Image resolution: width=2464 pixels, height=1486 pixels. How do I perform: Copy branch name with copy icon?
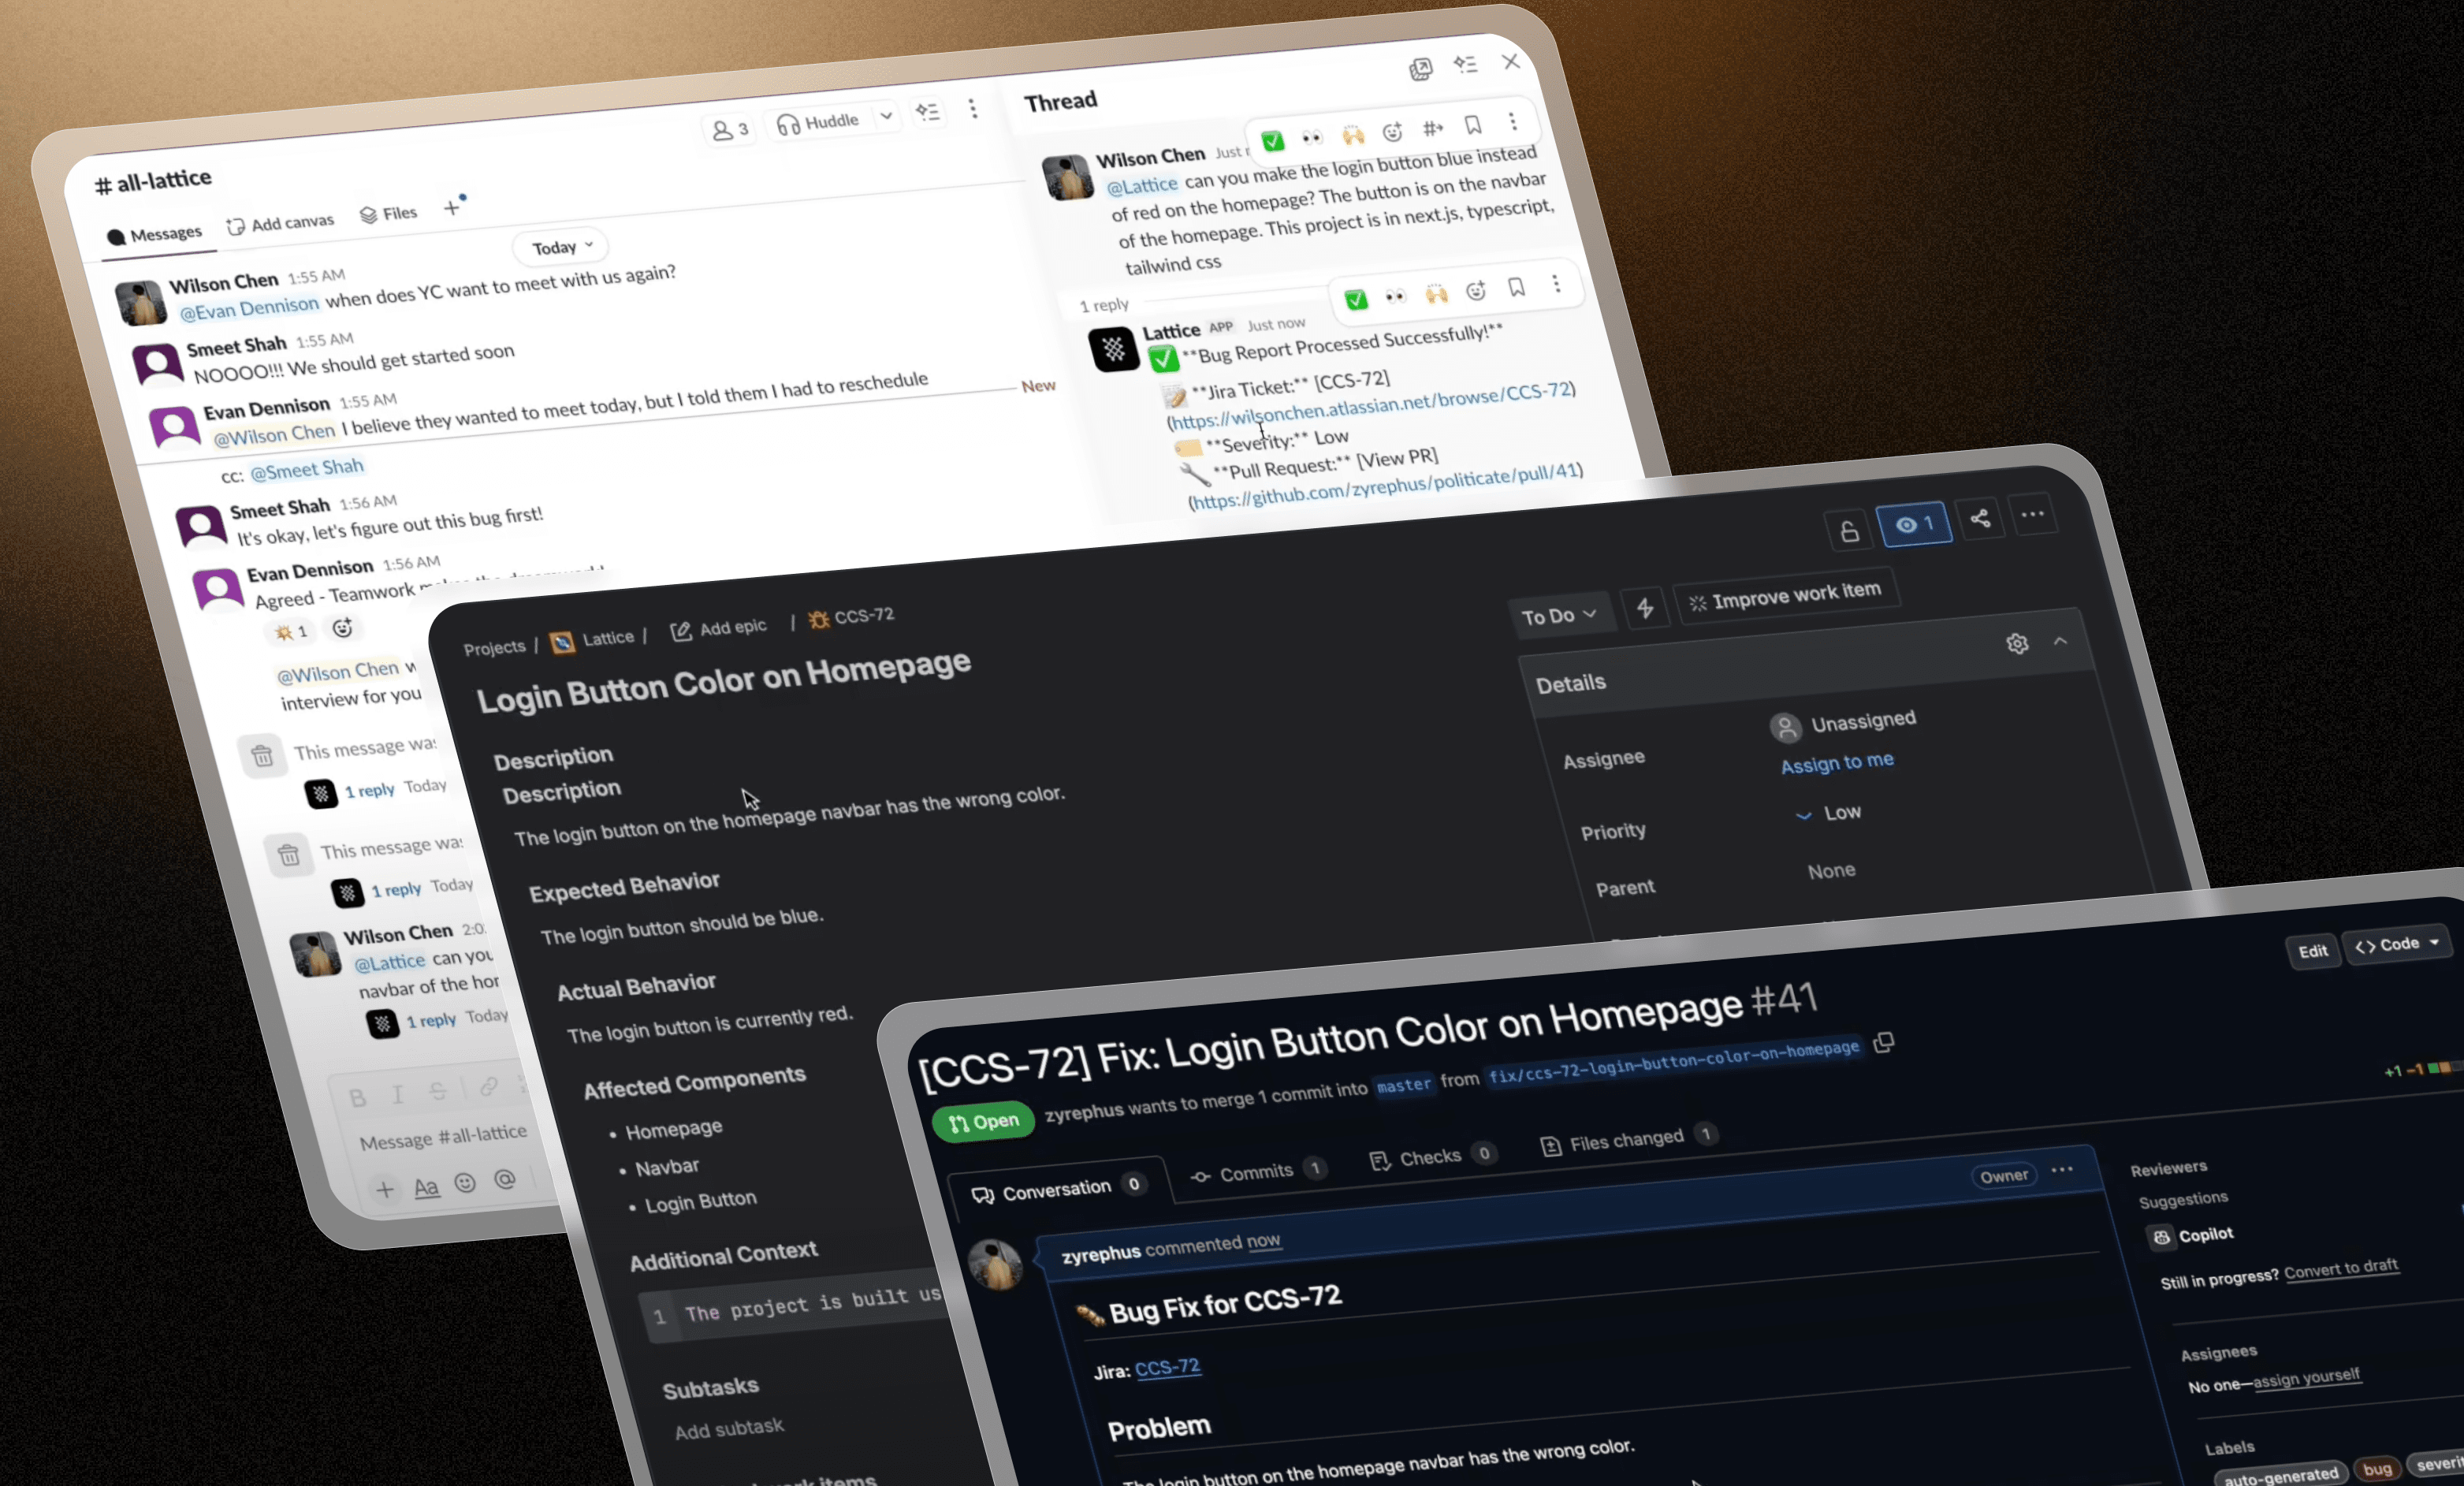1884,1042
